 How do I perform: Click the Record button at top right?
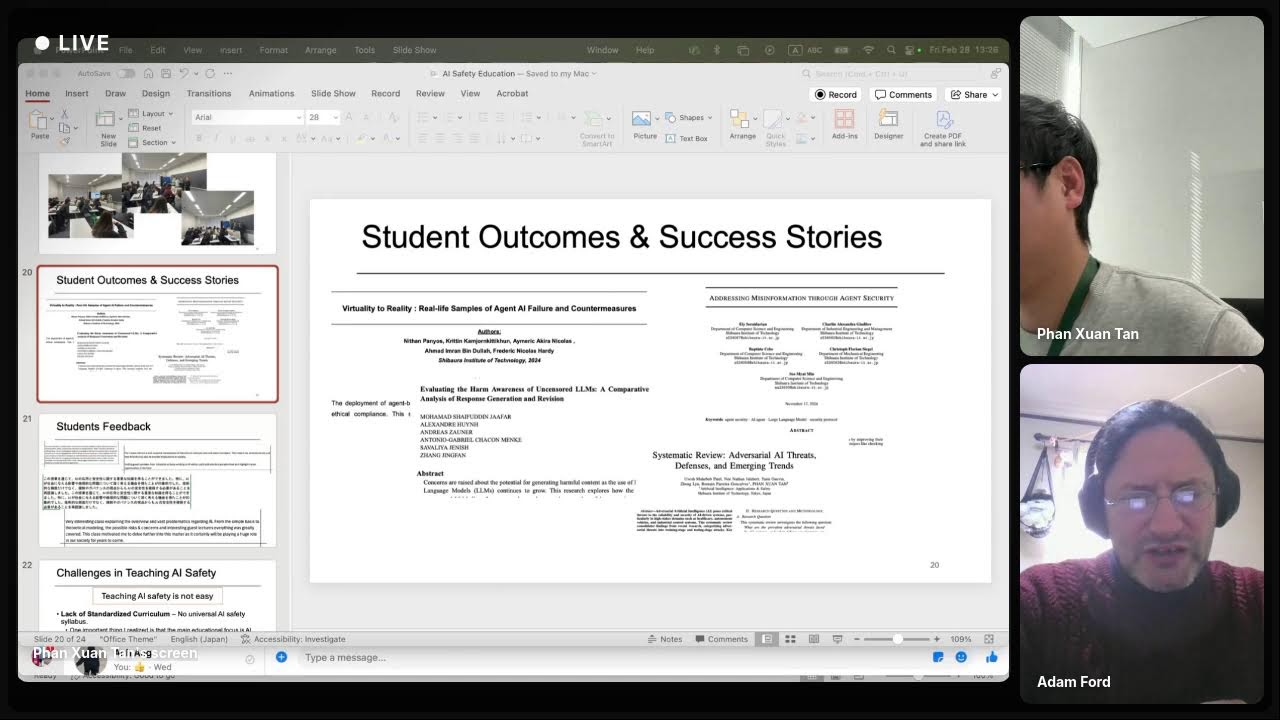(x=836, y=94)
